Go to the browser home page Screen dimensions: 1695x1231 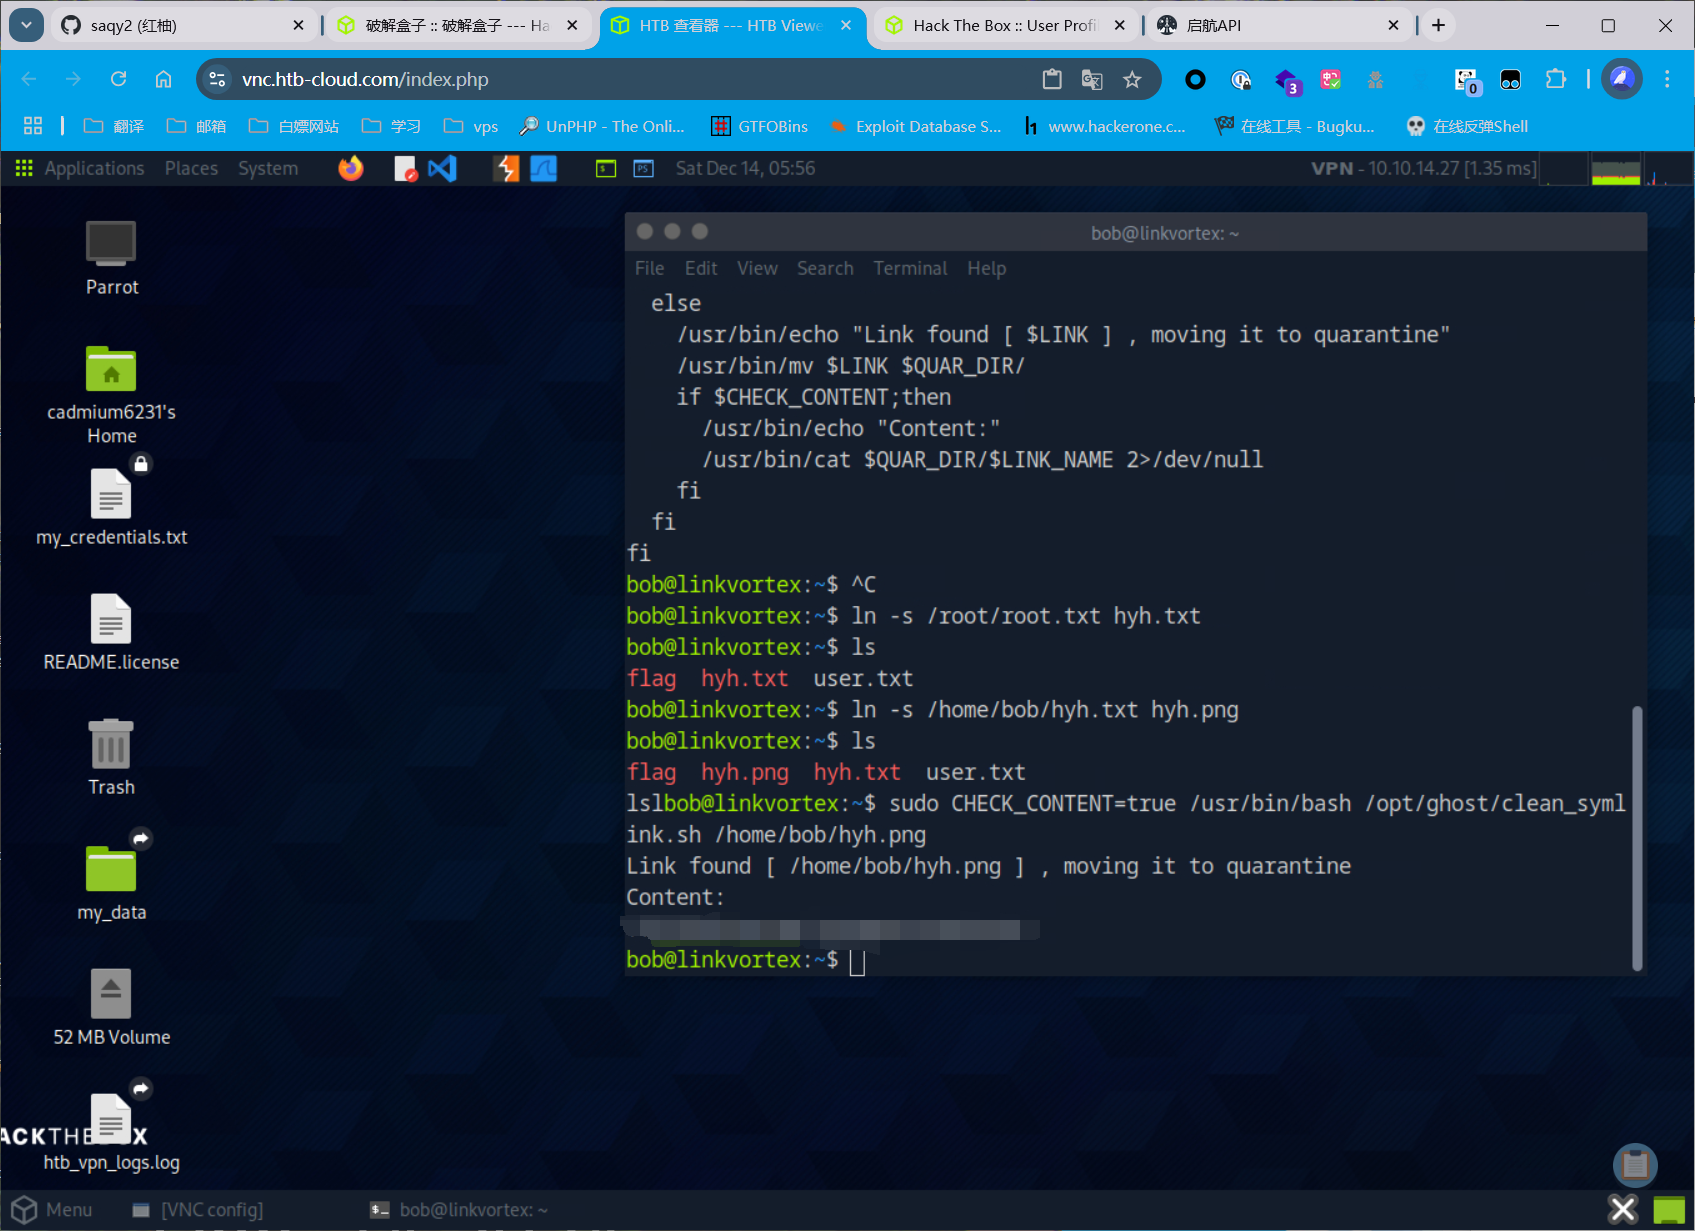[x=163, y=79]
